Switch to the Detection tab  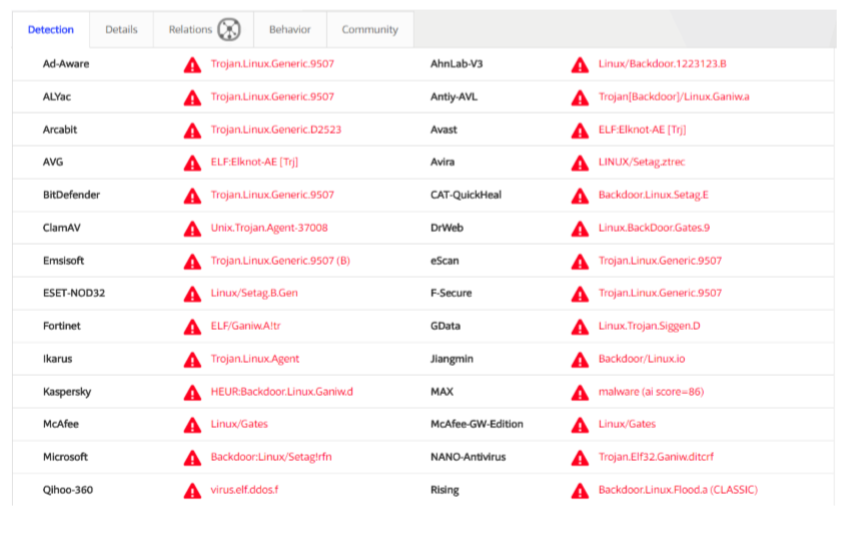tap(51, 30)
